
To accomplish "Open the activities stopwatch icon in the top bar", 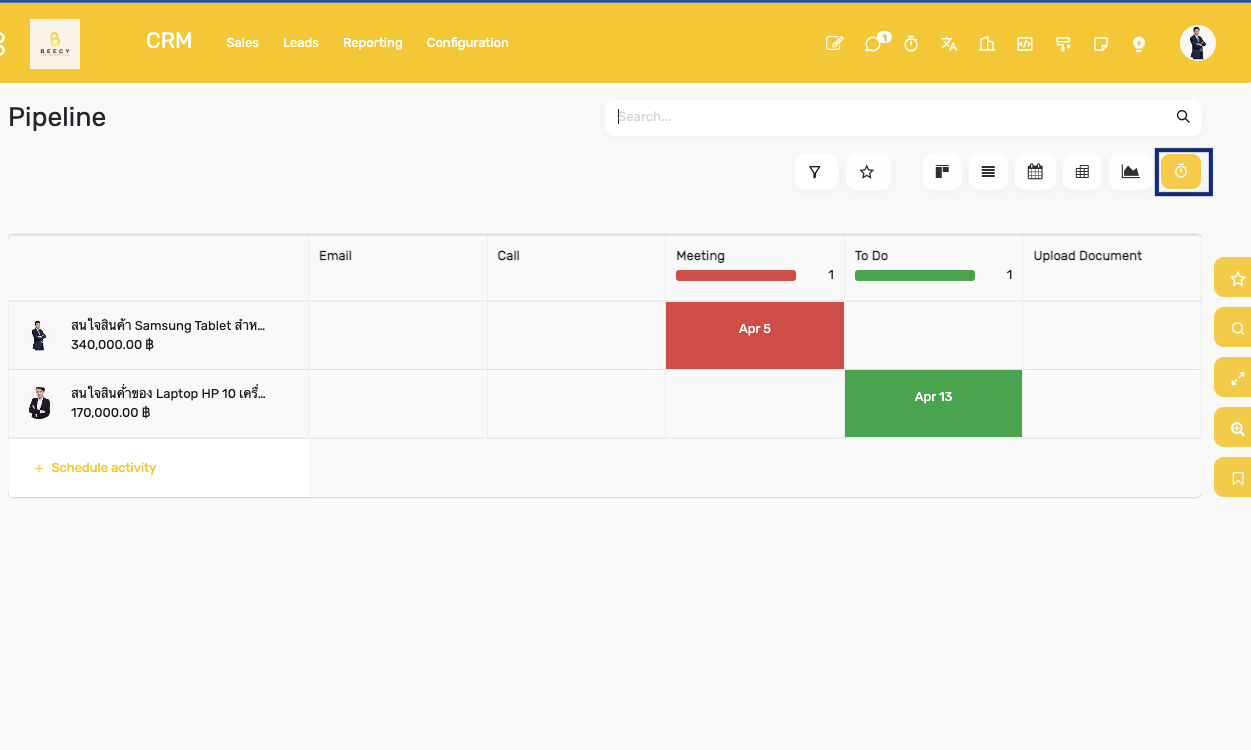I will tap(911, 43).
